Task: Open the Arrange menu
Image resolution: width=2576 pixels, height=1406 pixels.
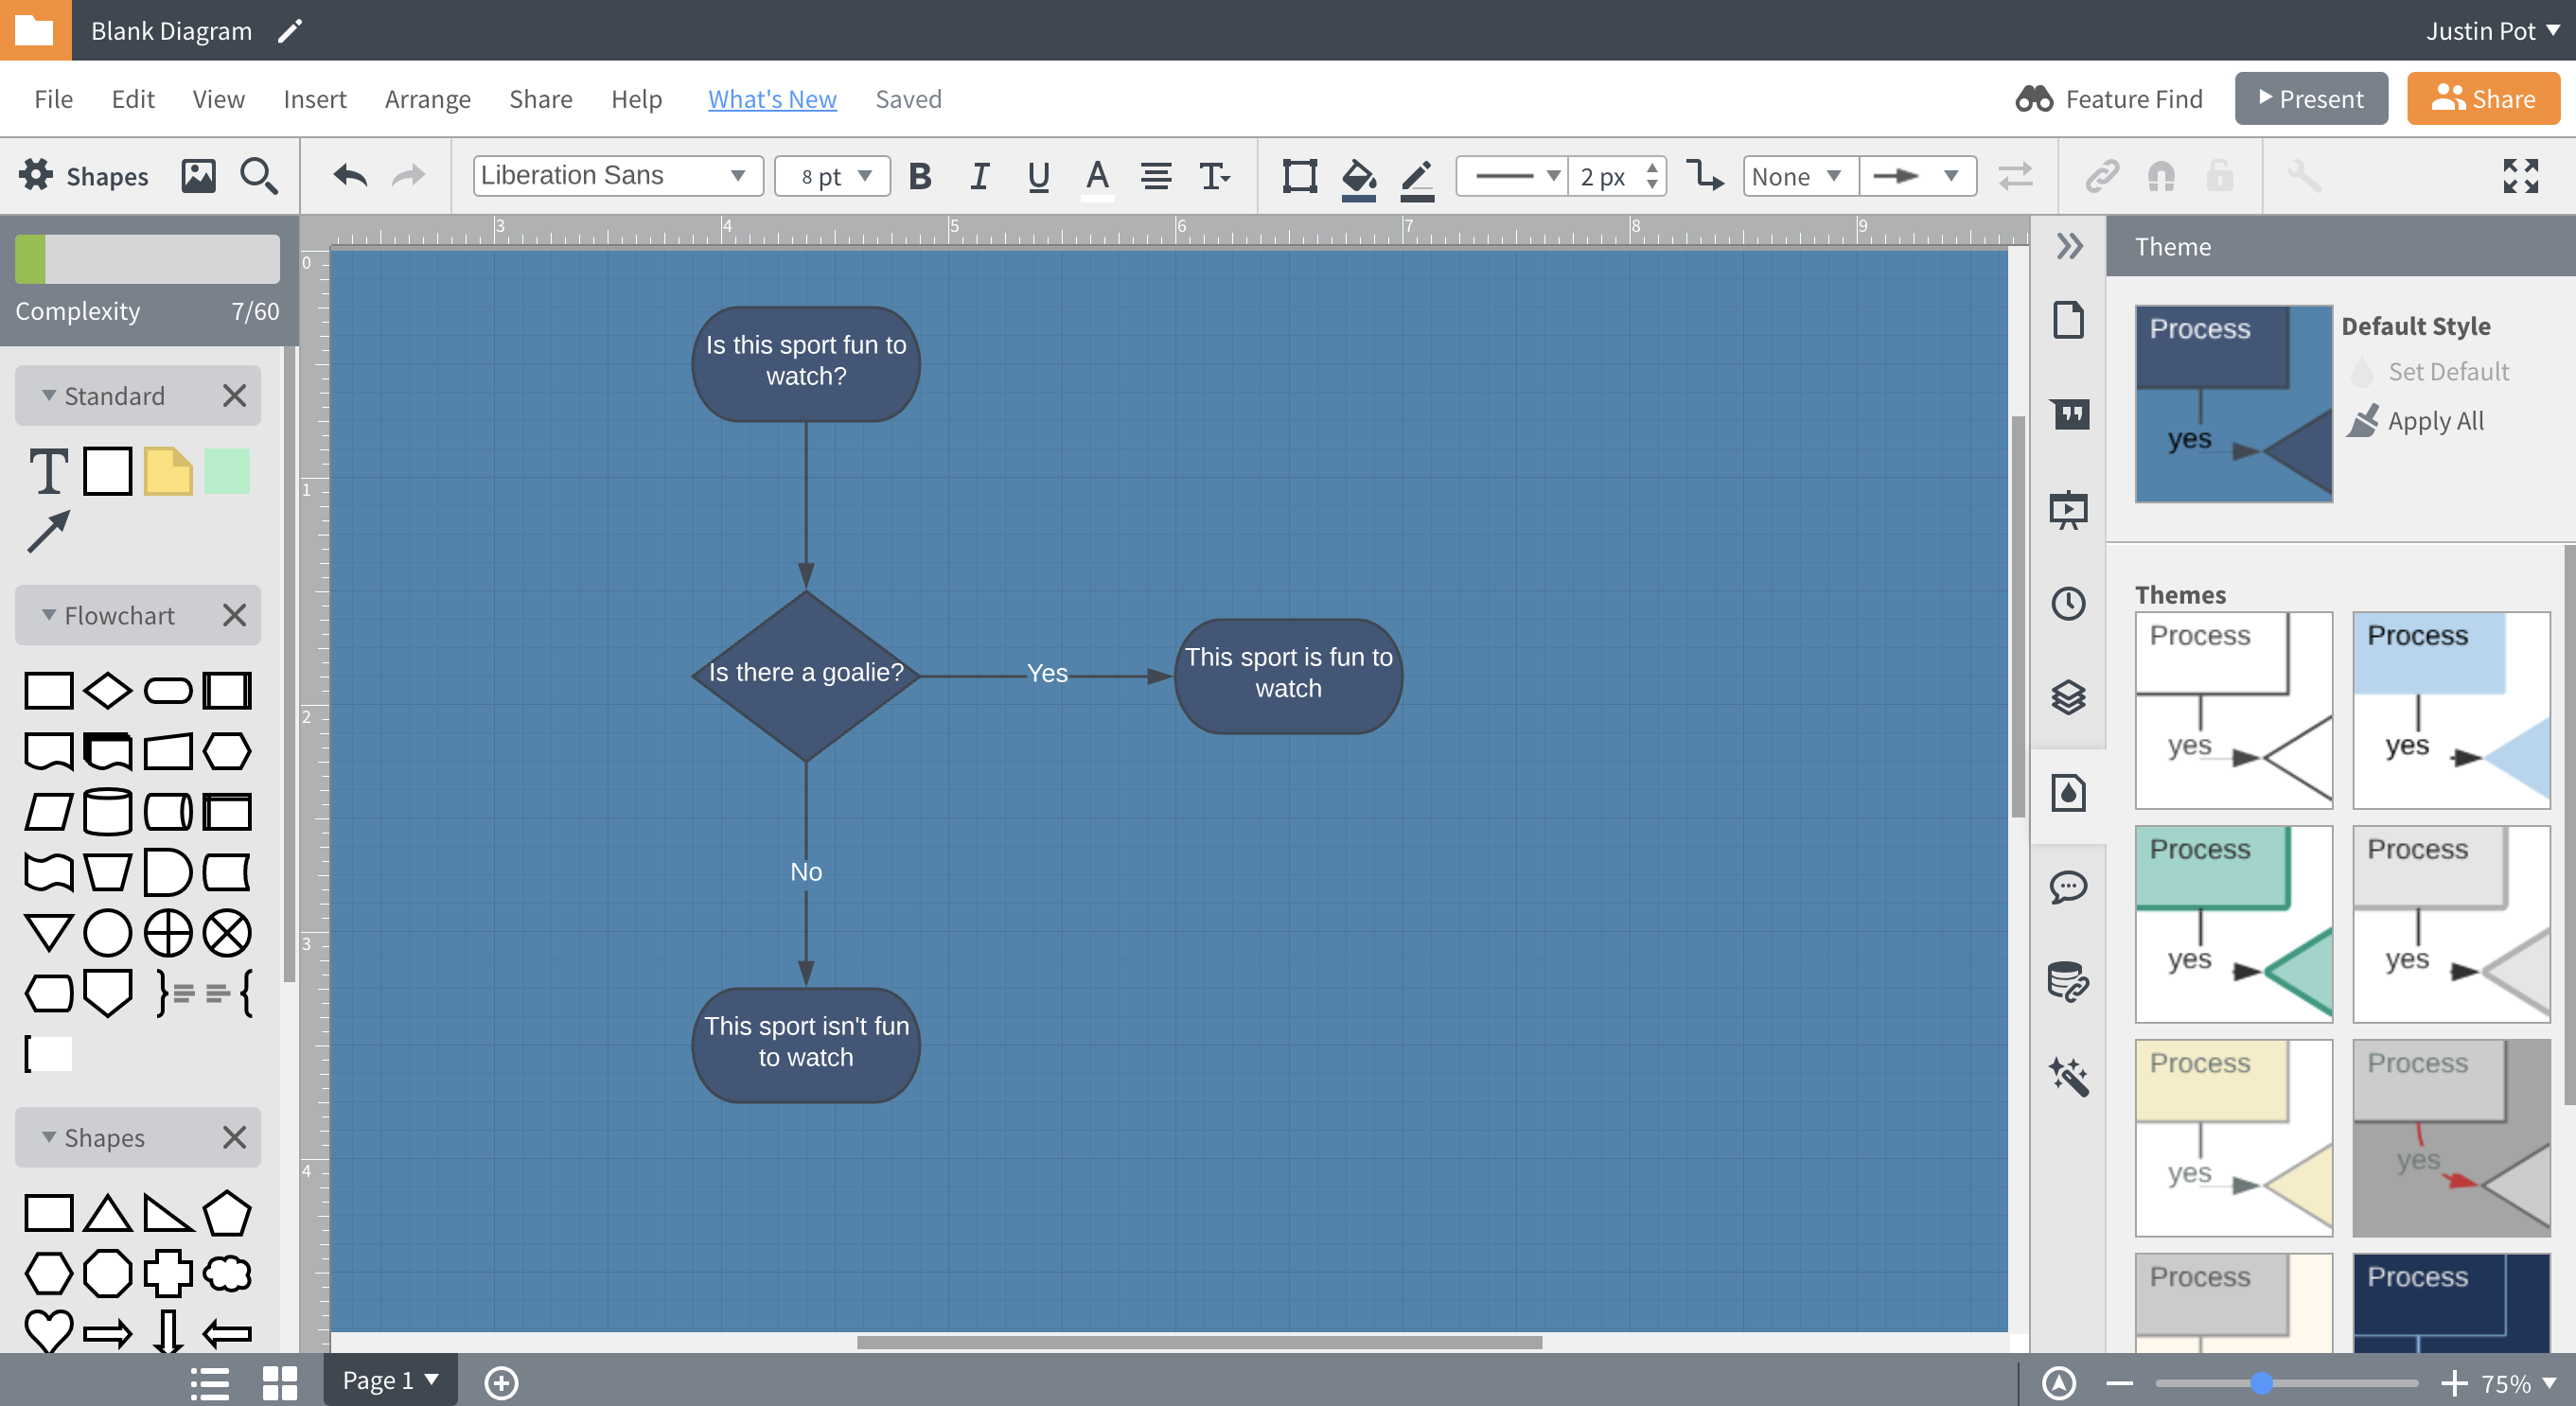Action: 428,97
